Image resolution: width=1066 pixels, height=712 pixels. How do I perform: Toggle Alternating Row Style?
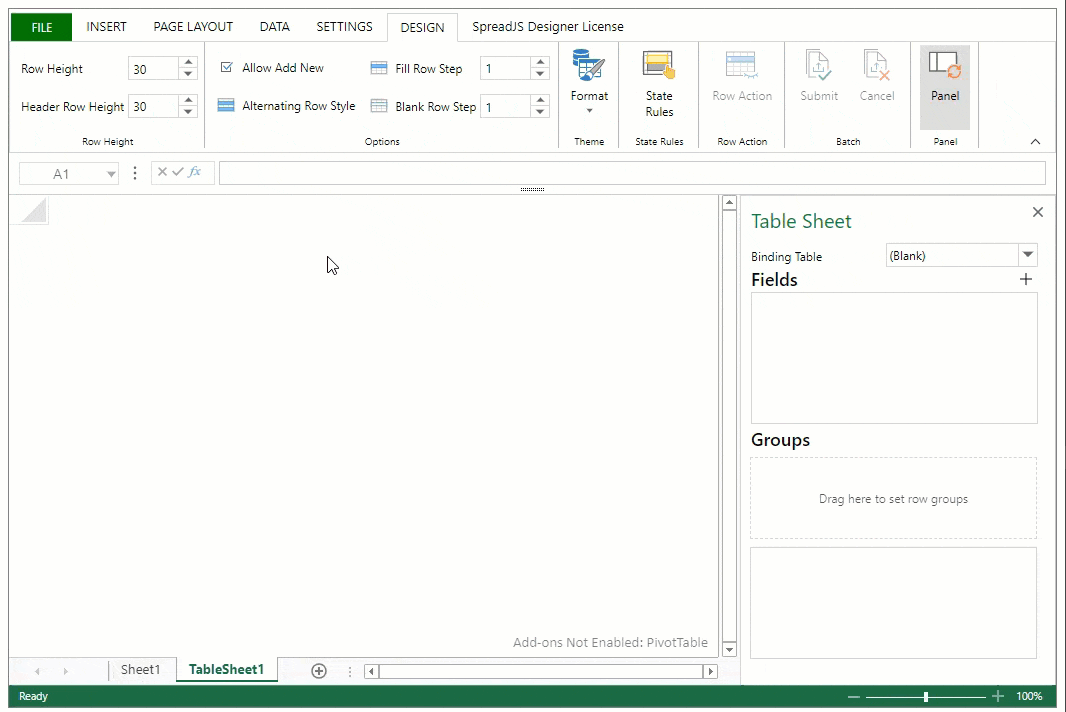click(x=286, y=106)
